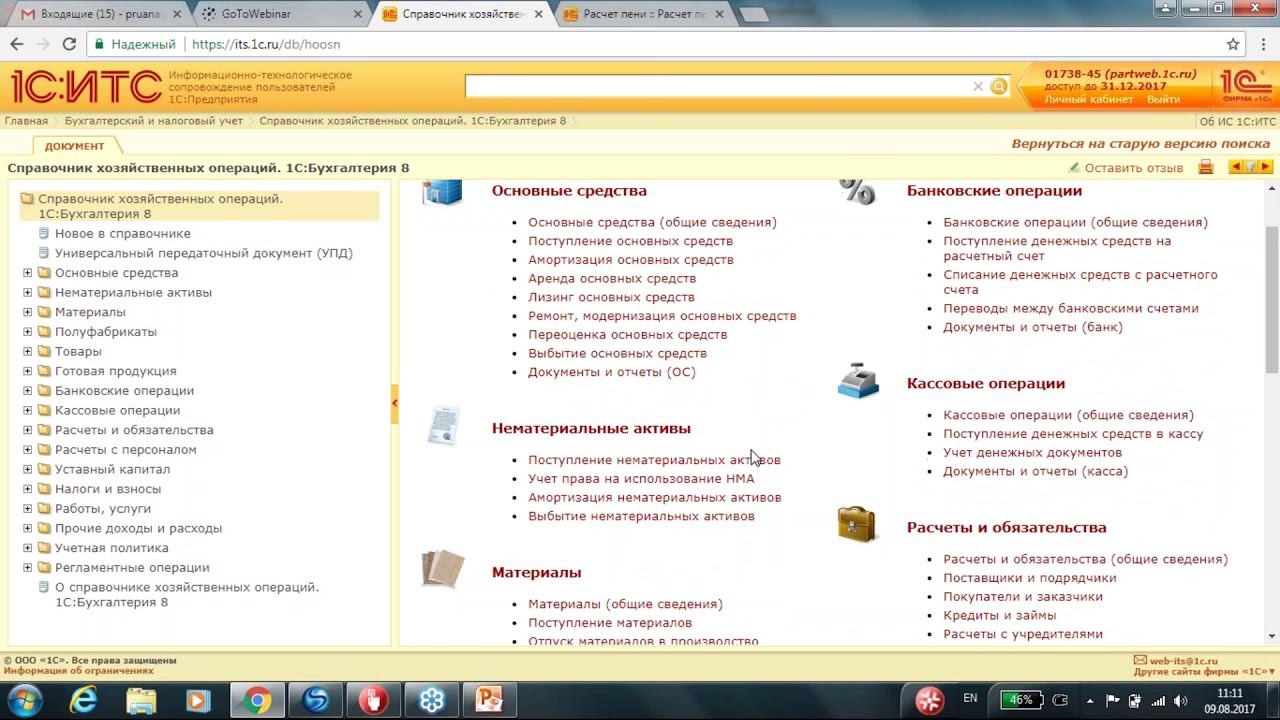
Task: Open Поставщики и подрядчики link
Action: (1030, 578)
